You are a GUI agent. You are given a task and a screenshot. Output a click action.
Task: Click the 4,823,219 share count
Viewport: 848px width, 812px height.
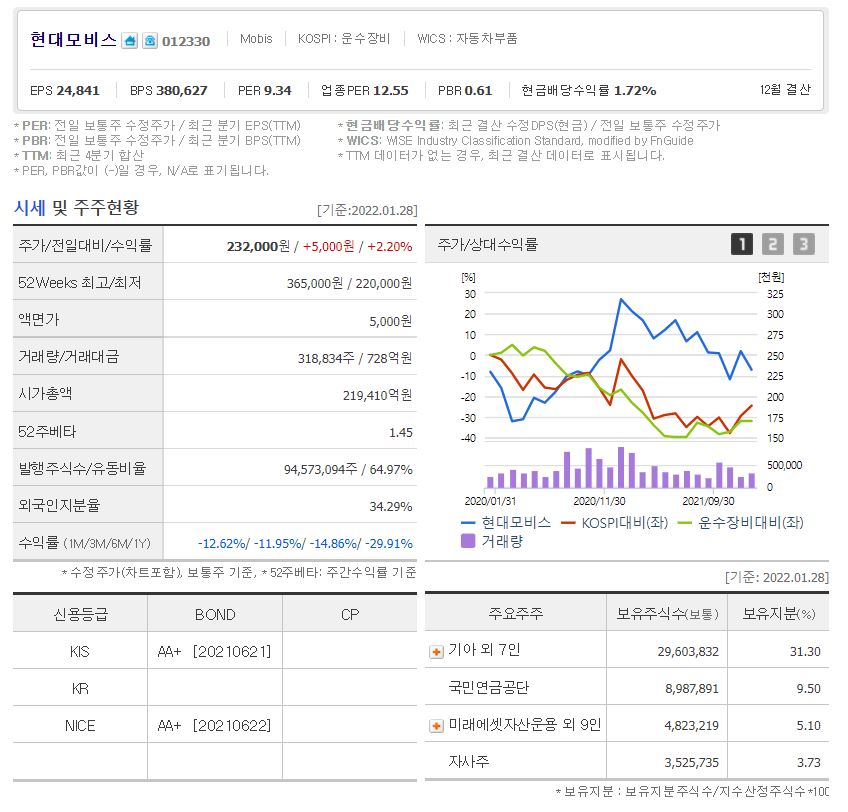coord(692,725)
